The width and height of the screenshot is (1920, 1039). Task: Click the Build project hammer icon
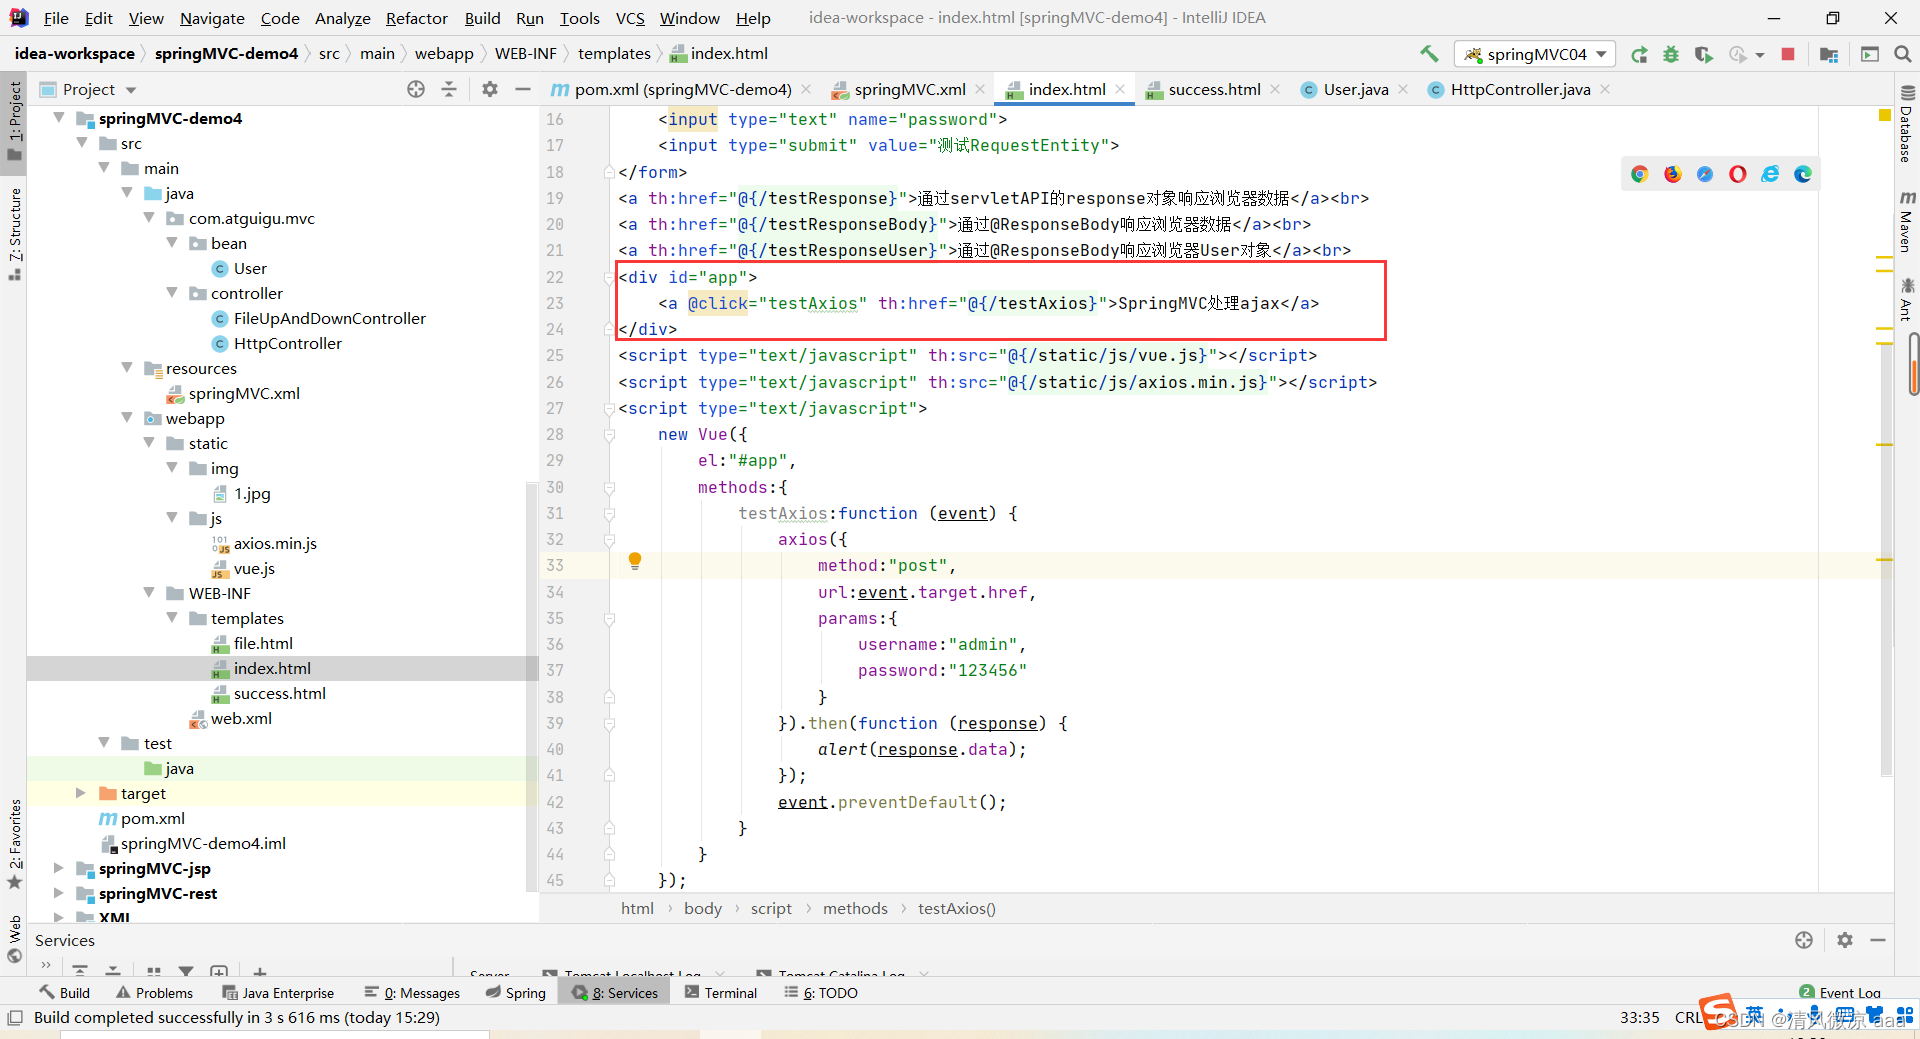1429,54
